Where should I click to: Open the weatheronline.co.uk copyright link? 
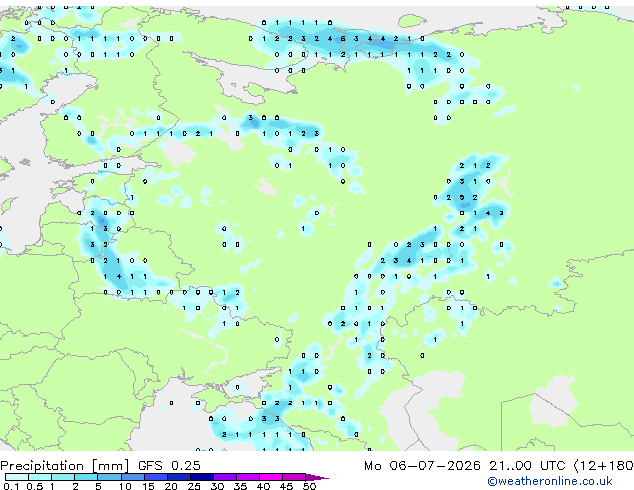point(550,481)
